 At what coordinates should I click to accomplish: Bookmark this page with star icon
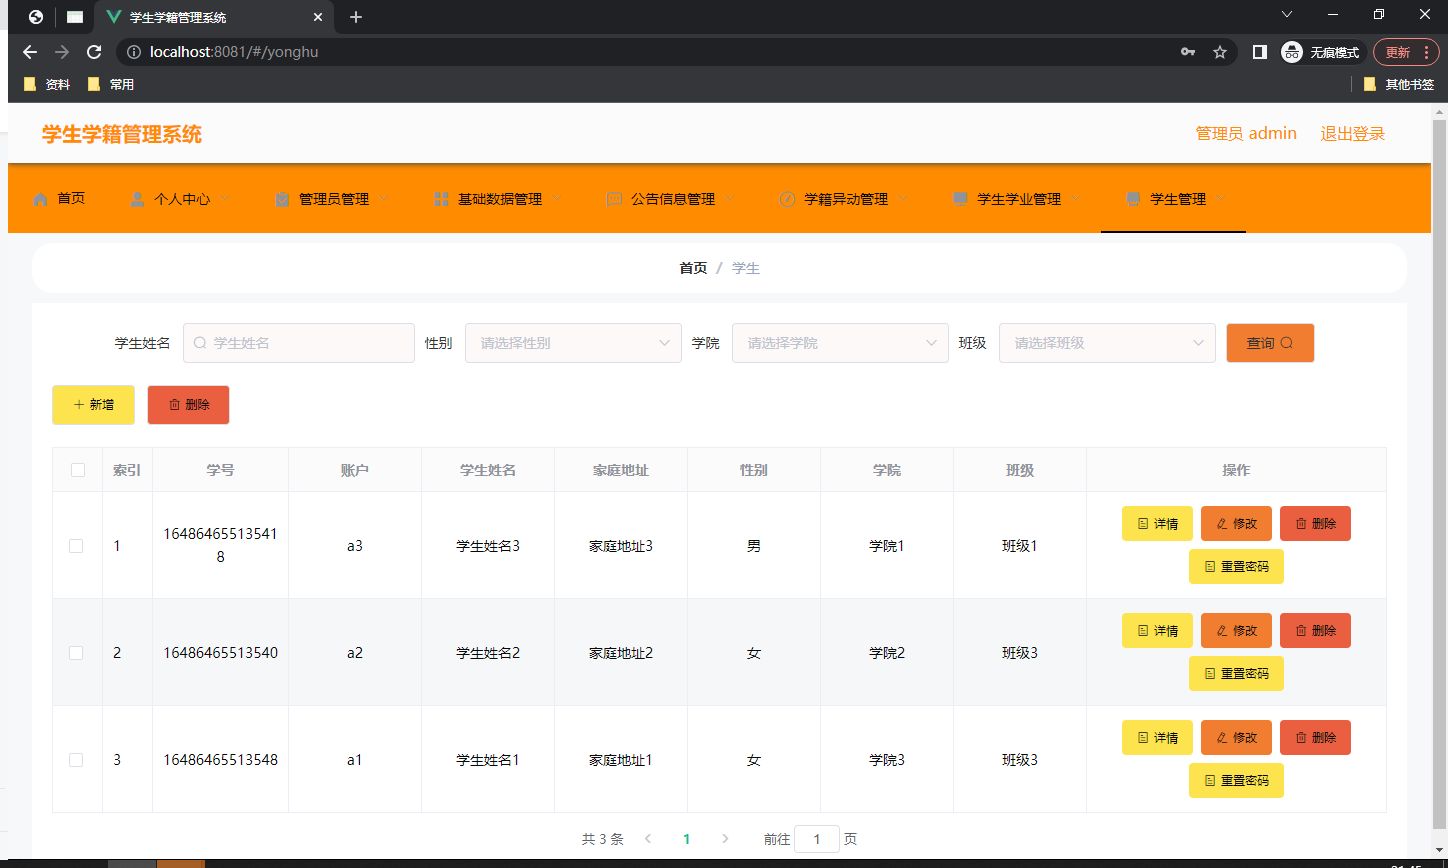pos(1220,52)
